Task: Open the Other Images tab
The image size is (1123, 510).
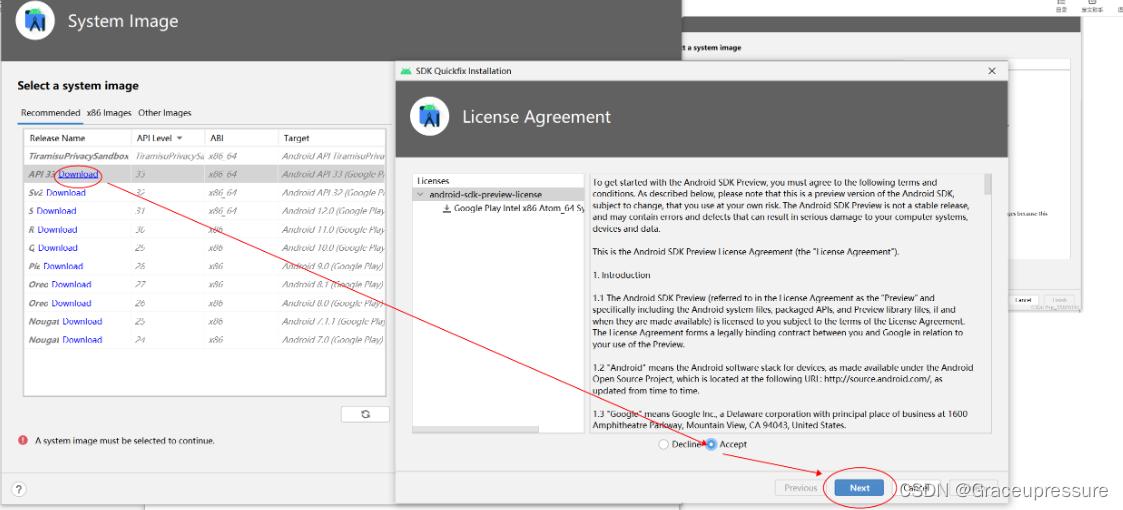Action: [165, 113]
